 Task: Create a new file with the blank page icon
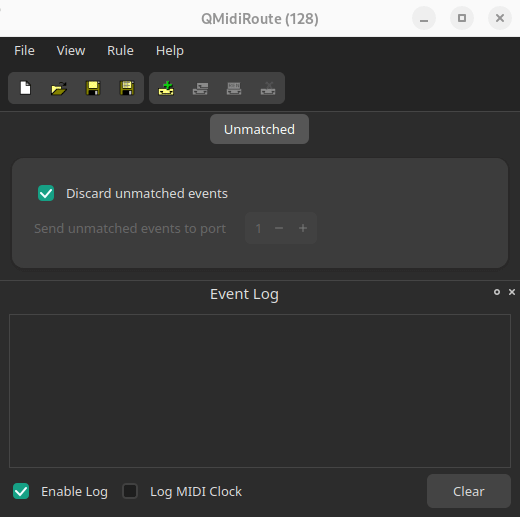26,88
